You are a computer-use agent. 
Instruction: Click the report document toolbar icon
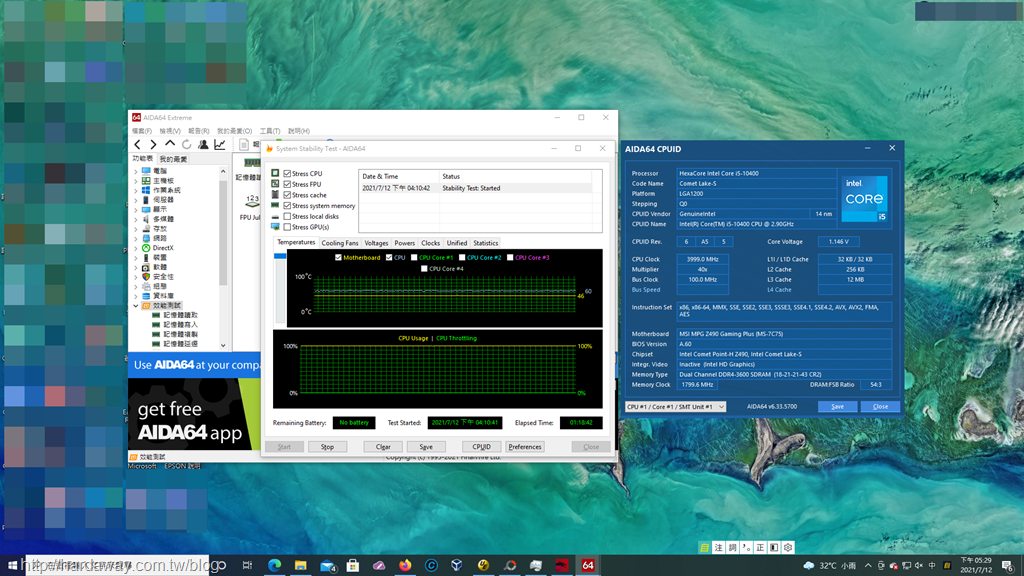coord(244,144)
